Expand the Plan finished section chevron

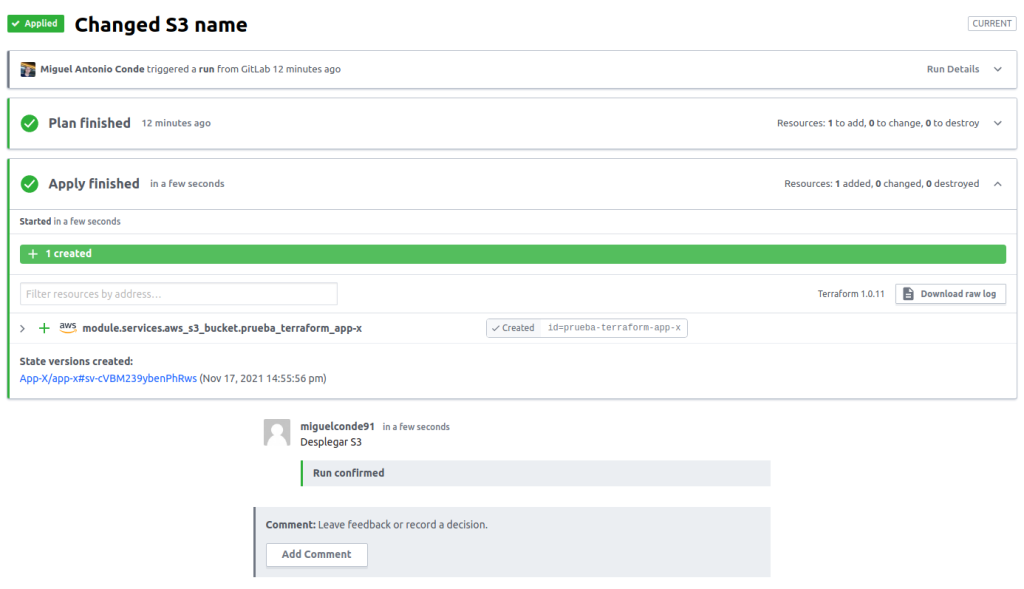coord(997,123)
